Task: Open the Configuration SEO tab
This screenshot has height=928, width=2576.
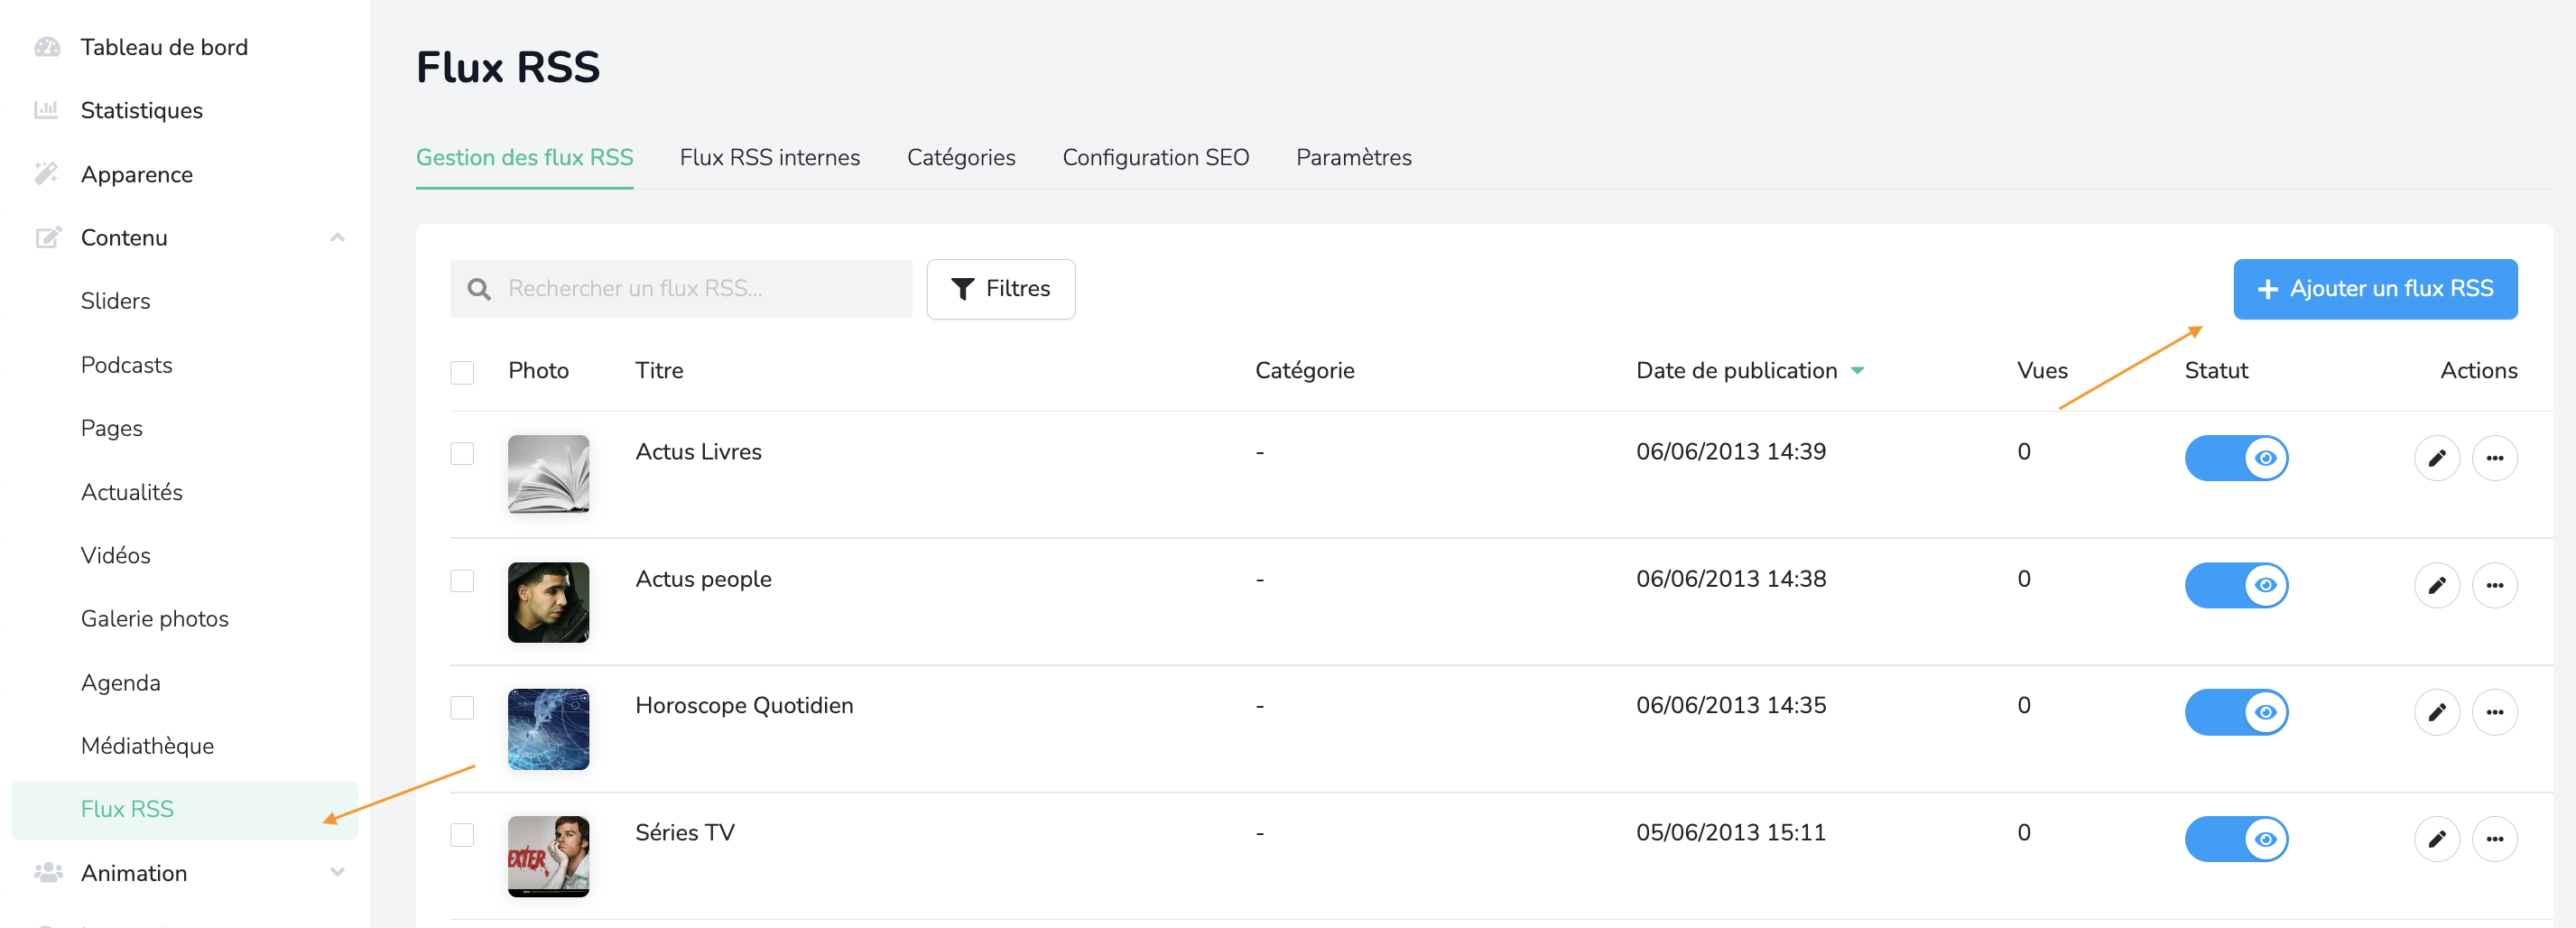Action: [x=1155, y=158]
